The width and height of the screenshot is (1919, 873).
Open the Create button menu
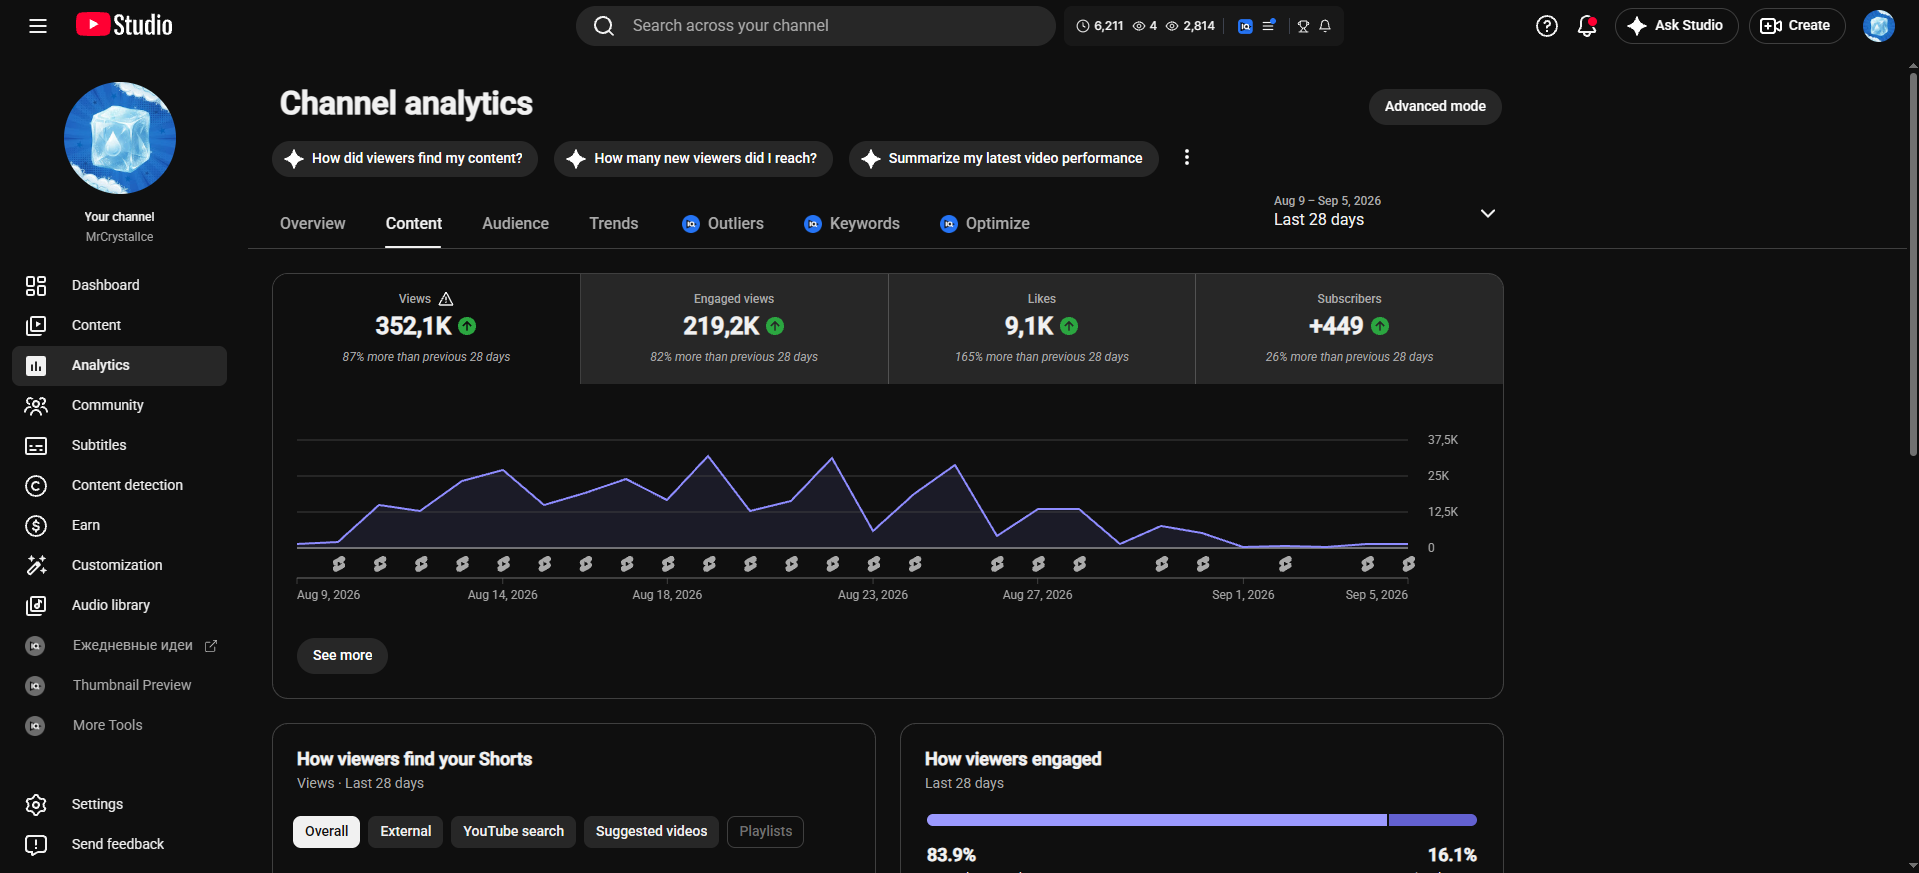click(x=1796, y=26)
